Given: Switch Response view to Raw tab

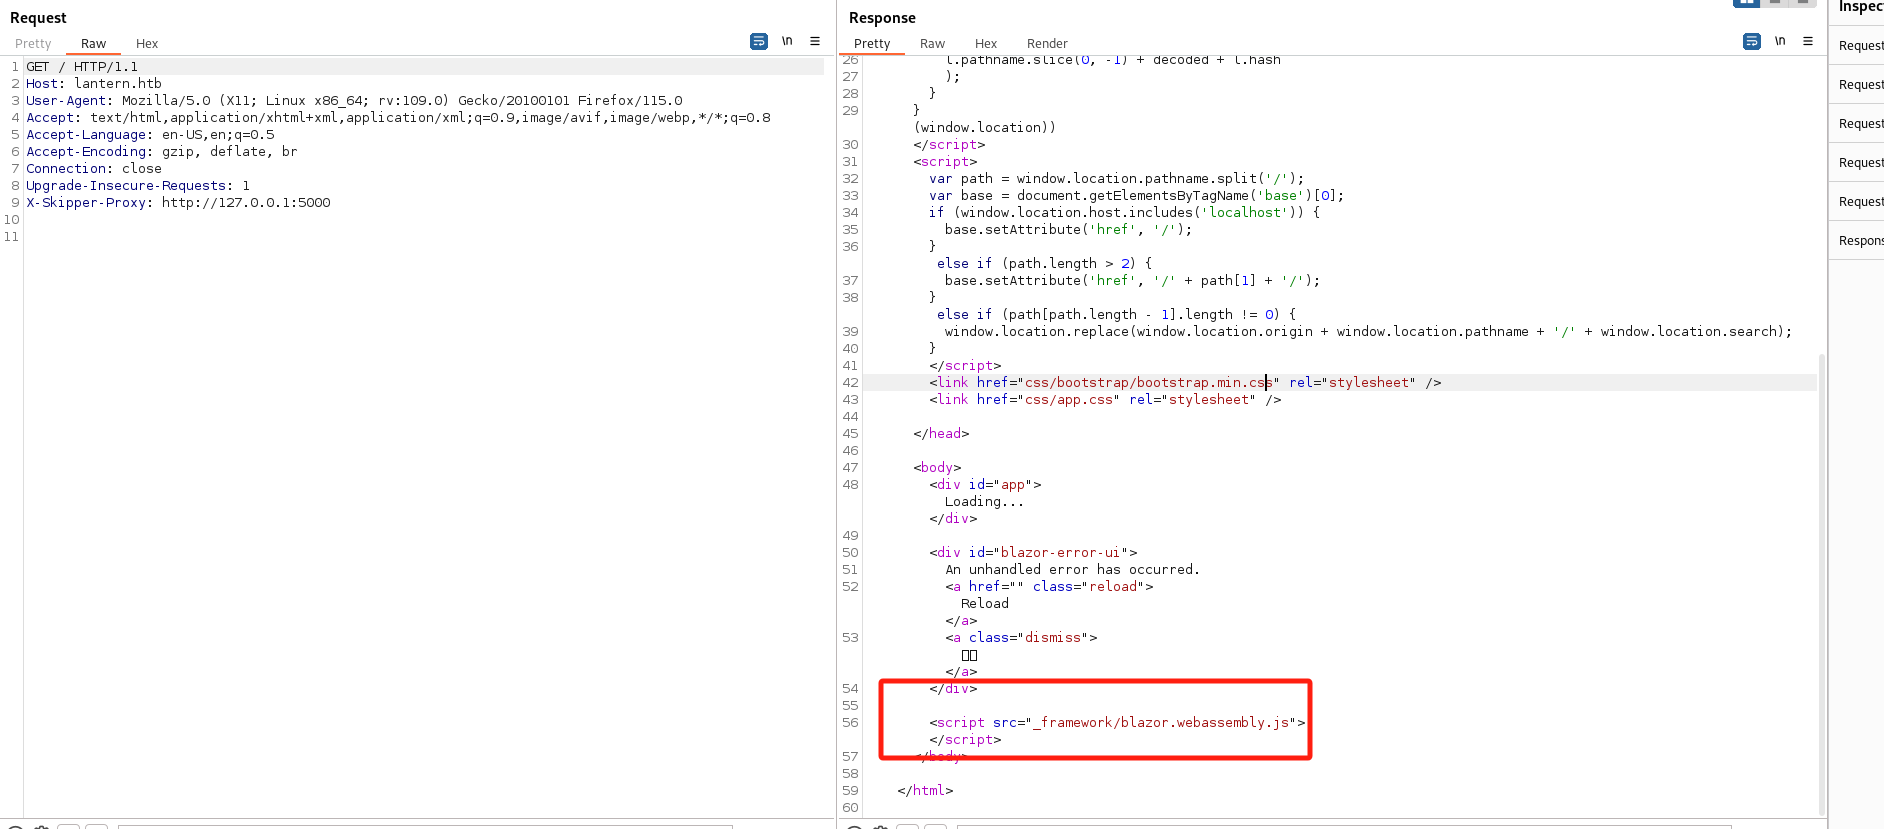Looking at the screenshot, I should pos(933,44).
